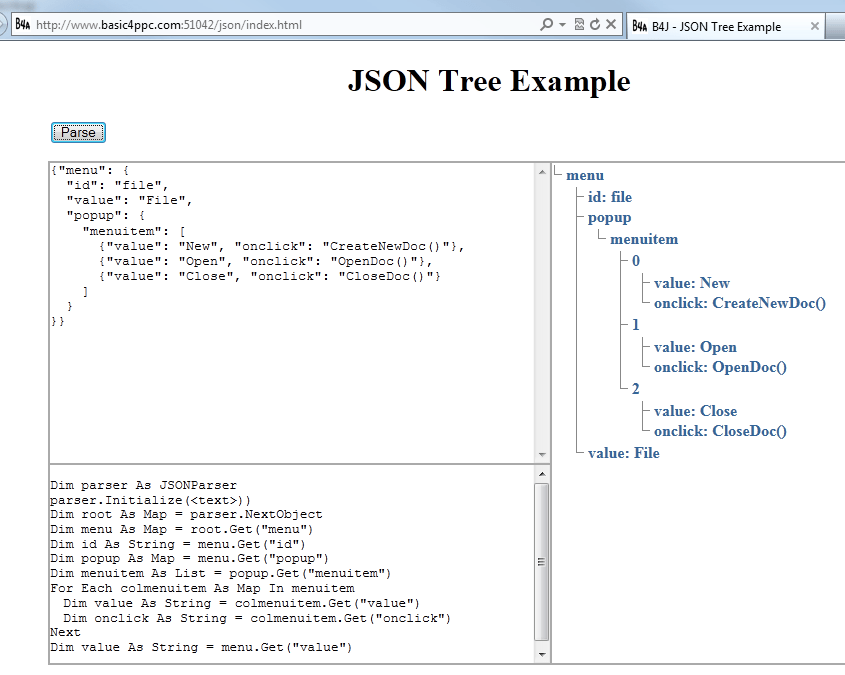Click the up arrow of the code panel scrollbar

point(541,472)
